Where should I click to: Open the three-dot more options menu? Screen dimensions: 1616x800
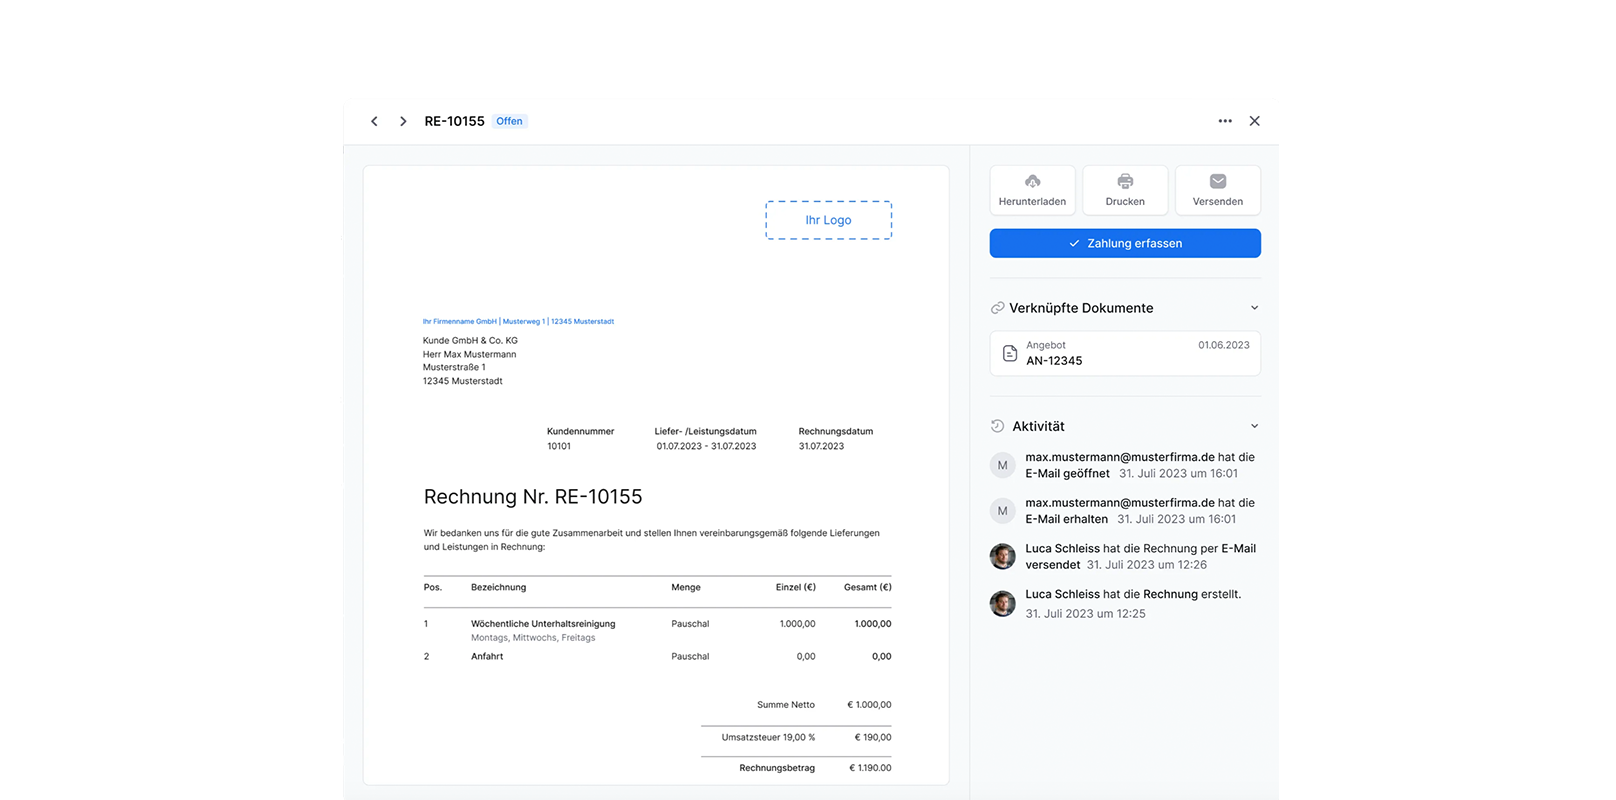pos(1225,121)
